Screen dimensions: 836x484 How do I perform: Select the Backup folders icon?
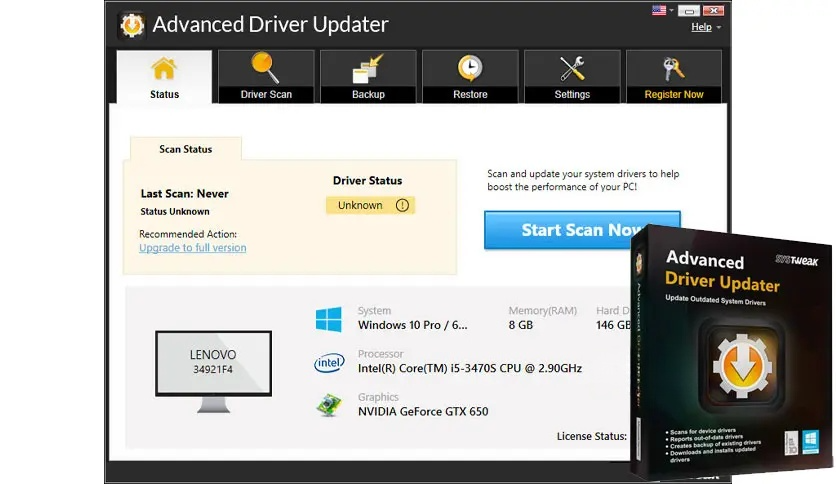(x=367, y=69)
